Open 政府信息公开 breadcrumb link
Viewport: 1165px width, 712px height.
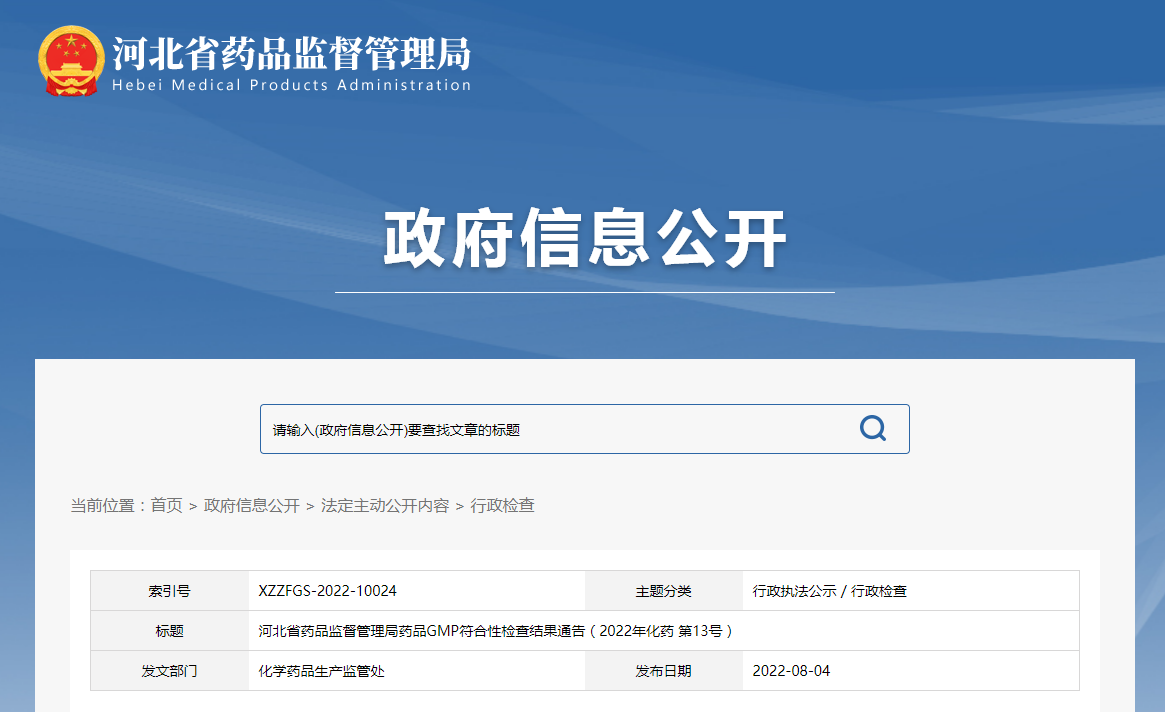coord(252,505)
